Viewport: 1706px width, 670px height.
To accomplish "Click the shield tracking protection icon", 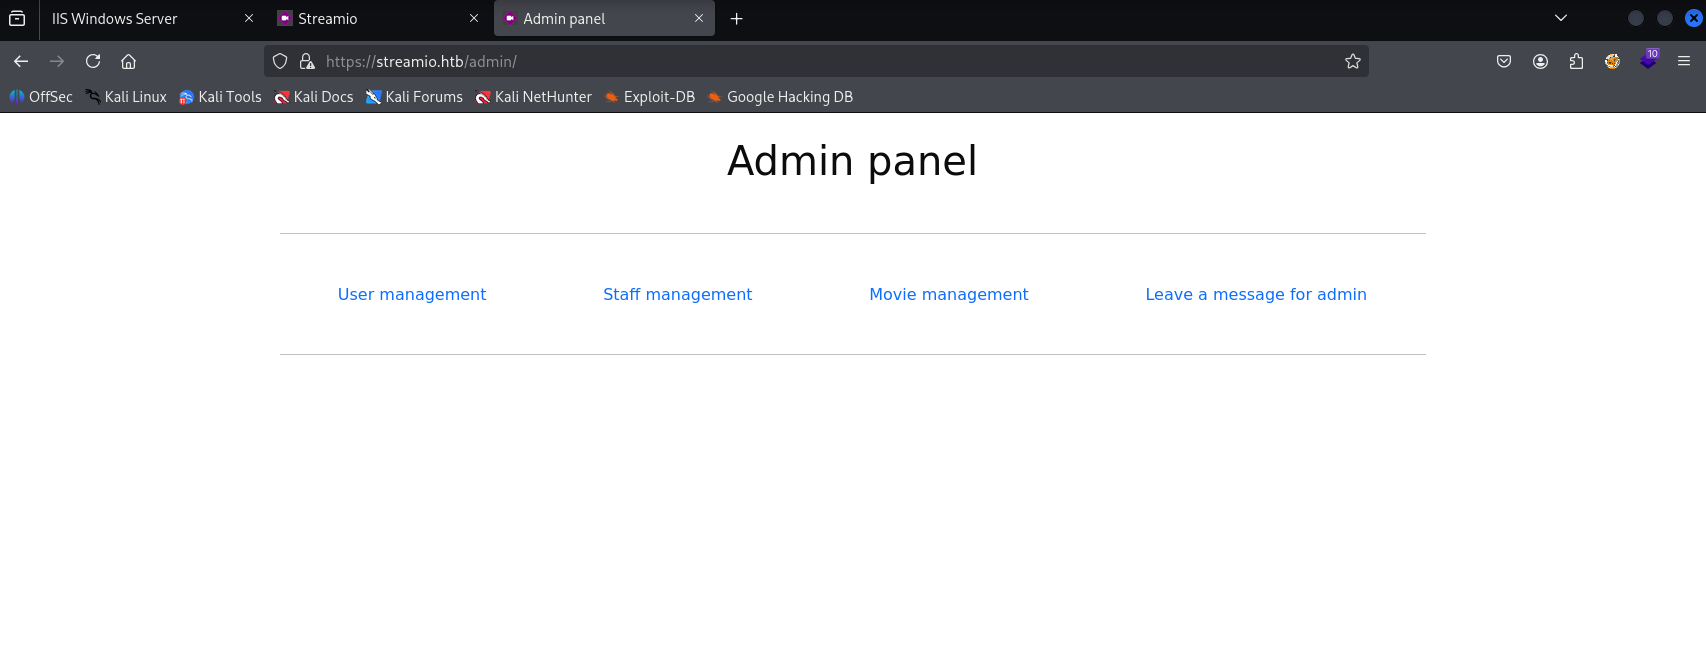I will click(280, 61).
